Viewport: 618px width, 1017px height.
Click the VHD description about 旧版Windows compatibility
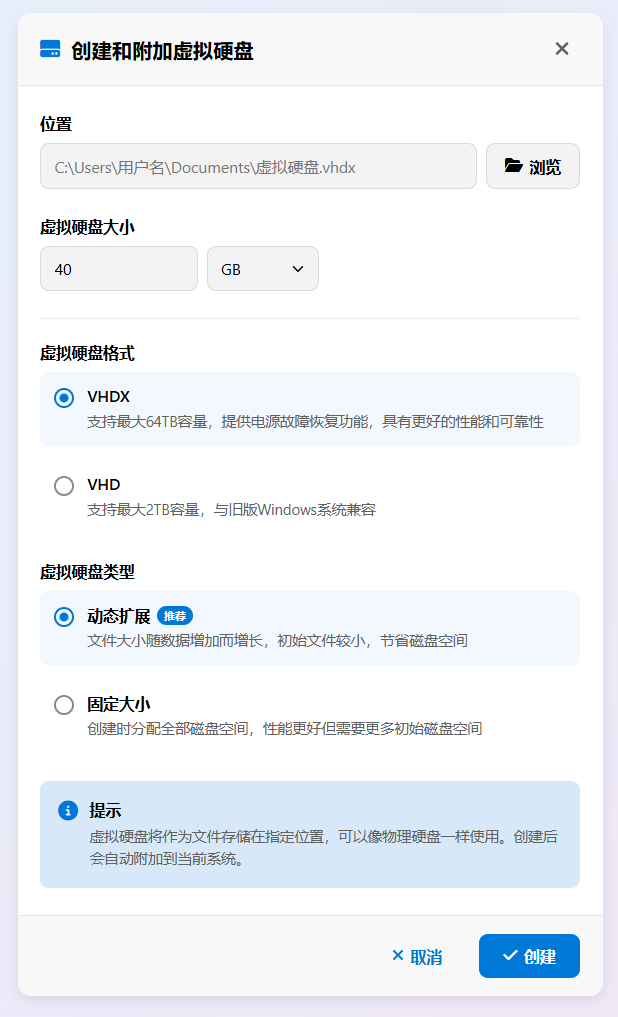pyautogui.click(x=231, y=510)
